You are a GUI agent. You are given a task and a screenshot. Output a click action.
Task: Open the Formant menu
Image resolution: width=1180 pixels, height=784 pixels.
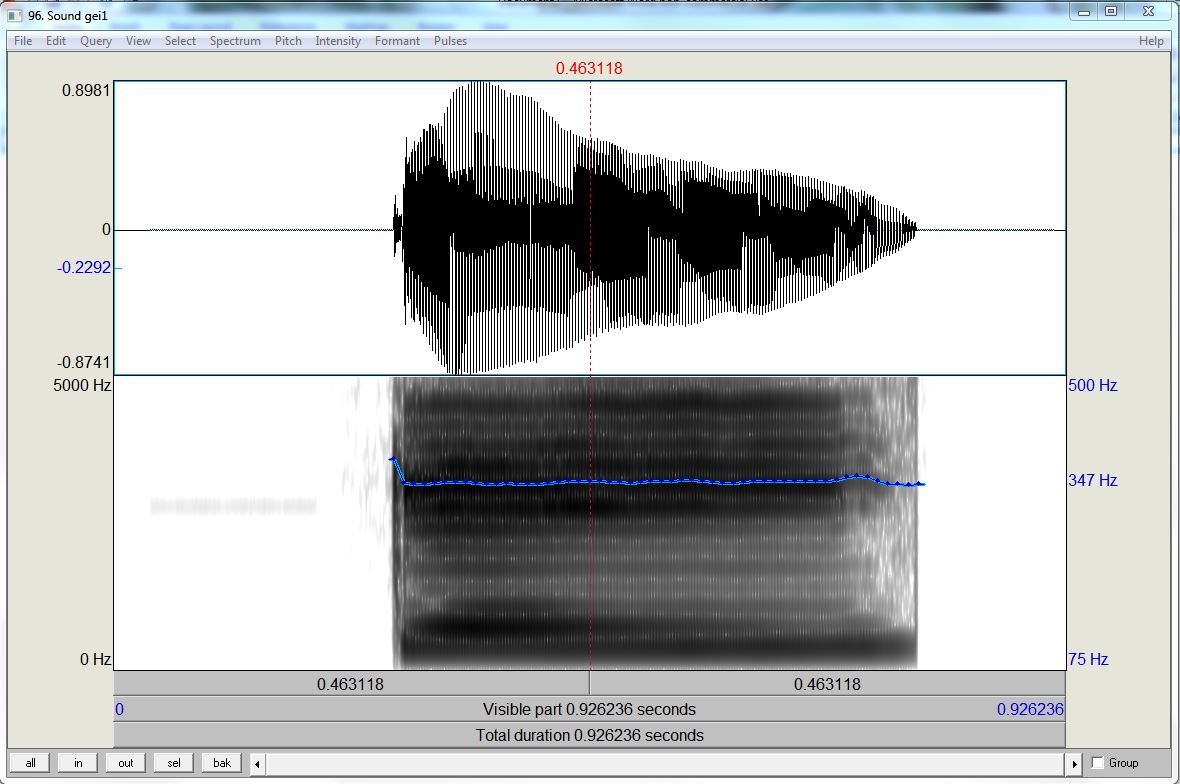(x=397, y=41)
